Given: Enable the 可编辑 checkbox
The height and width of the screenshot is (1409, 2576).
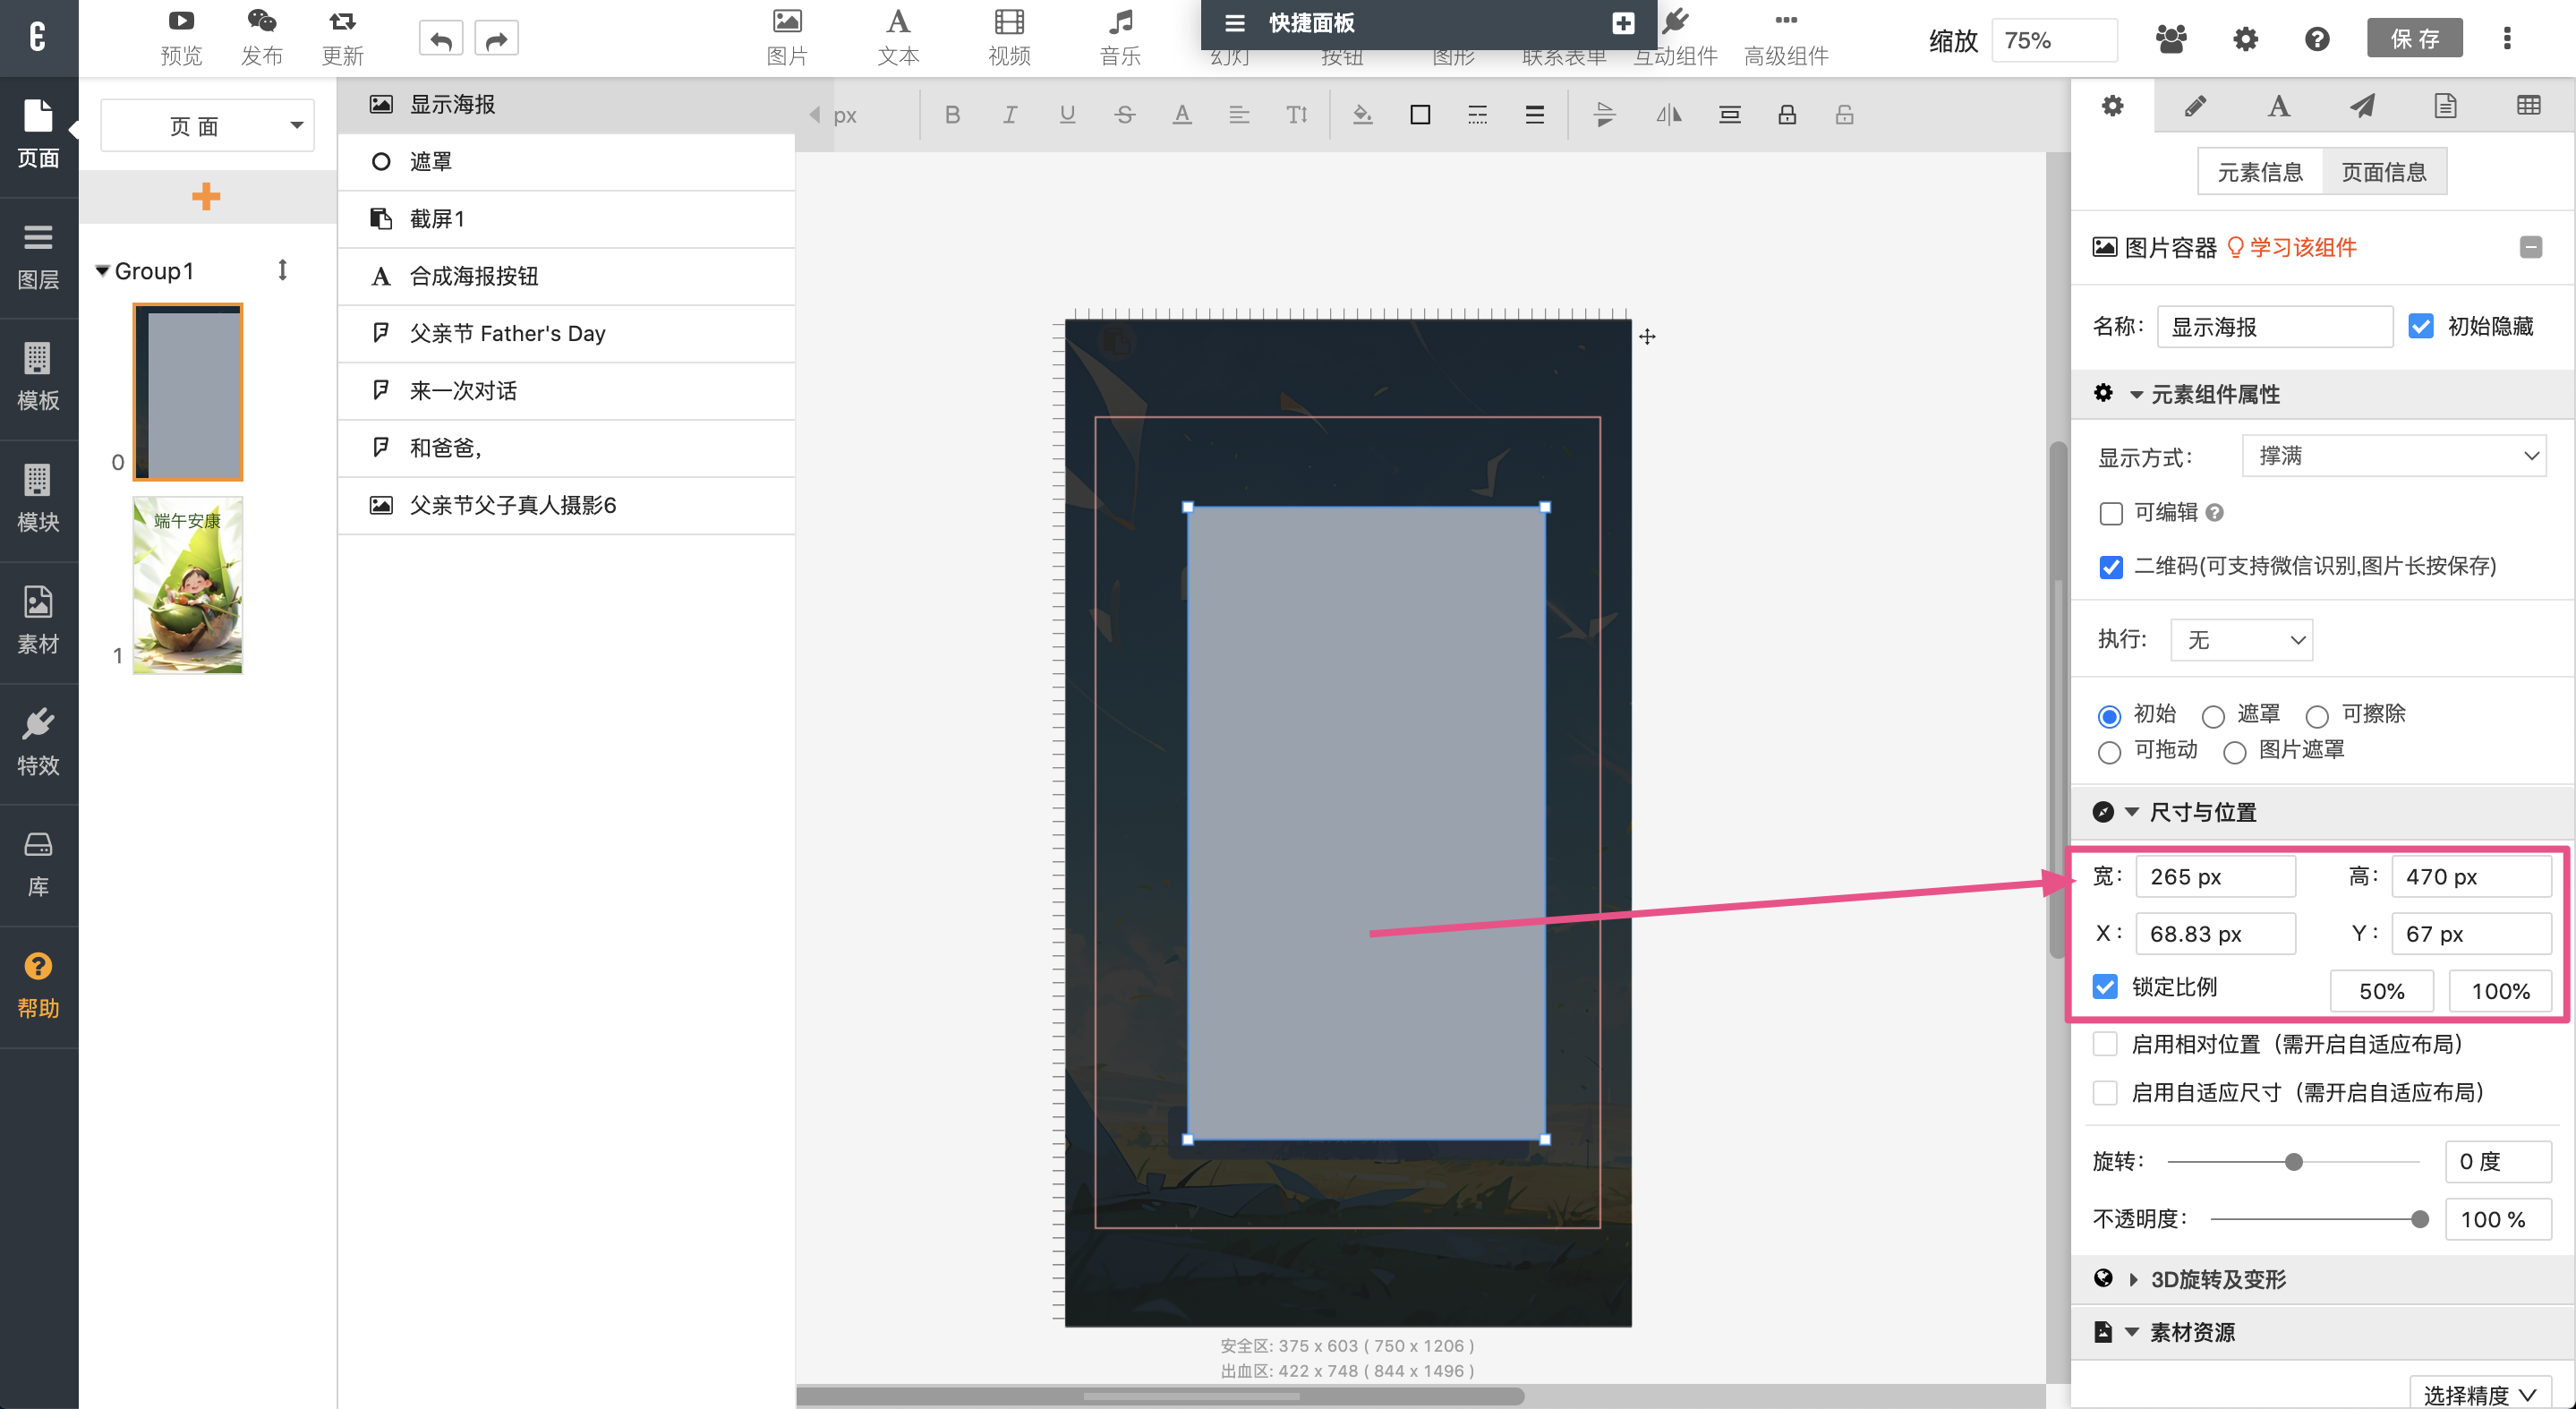Looking at the screenshot, I should point(2111,513).
